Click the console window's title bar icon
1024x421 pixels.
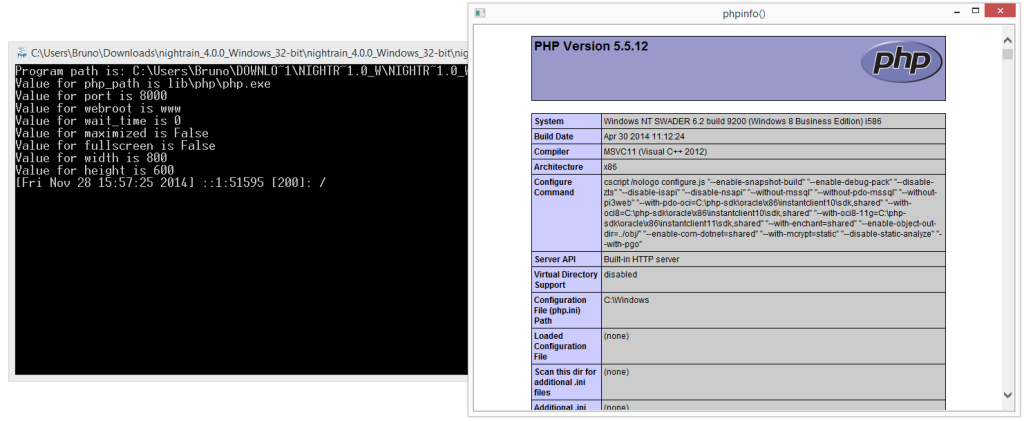(x=20, y=52)
